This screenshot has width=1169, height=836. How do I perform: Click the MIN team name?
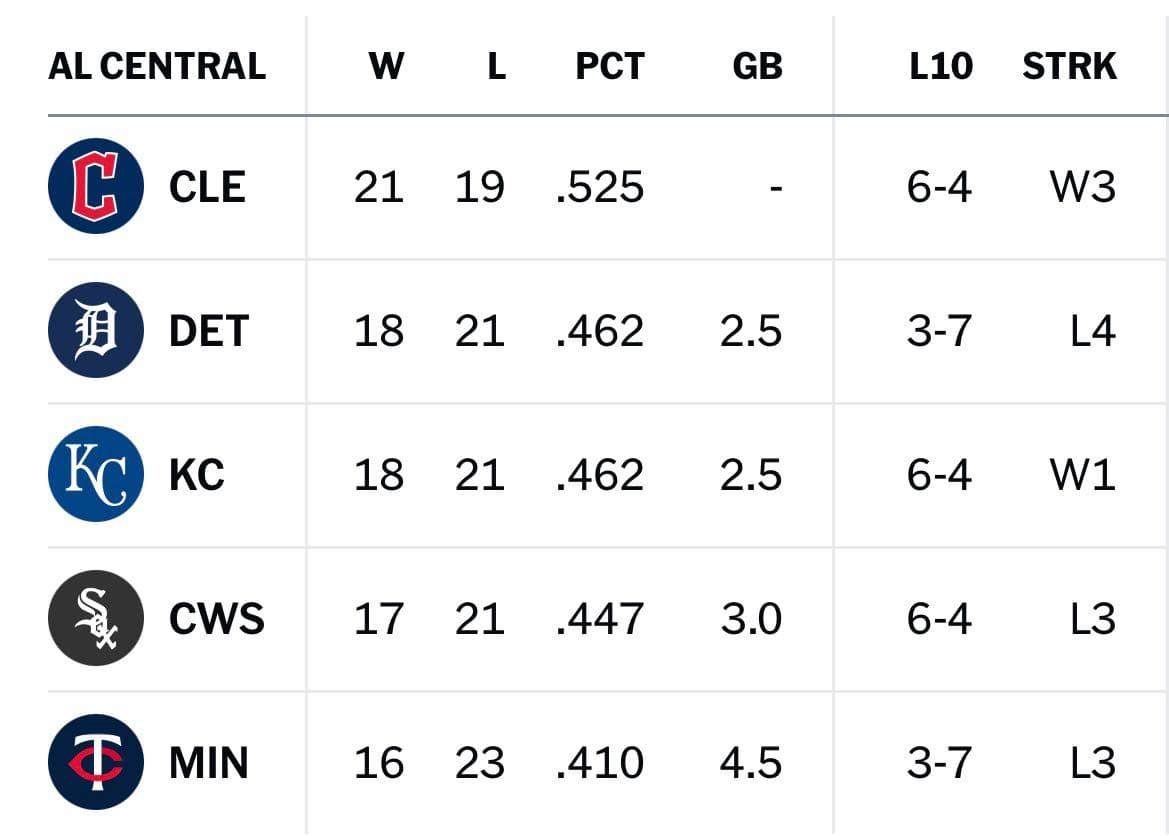(209, 762)
